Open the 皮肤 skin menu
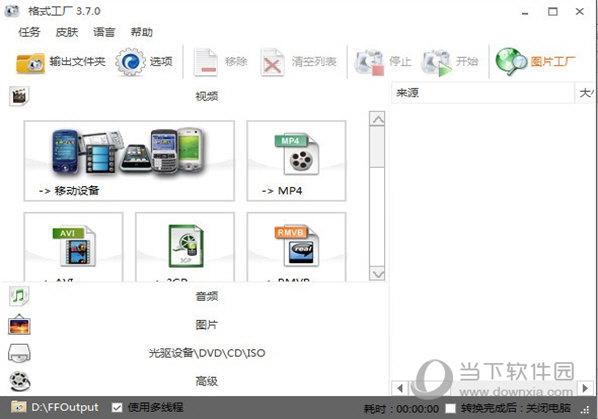This screenshot has height=419, width=598. pos(67,32)
